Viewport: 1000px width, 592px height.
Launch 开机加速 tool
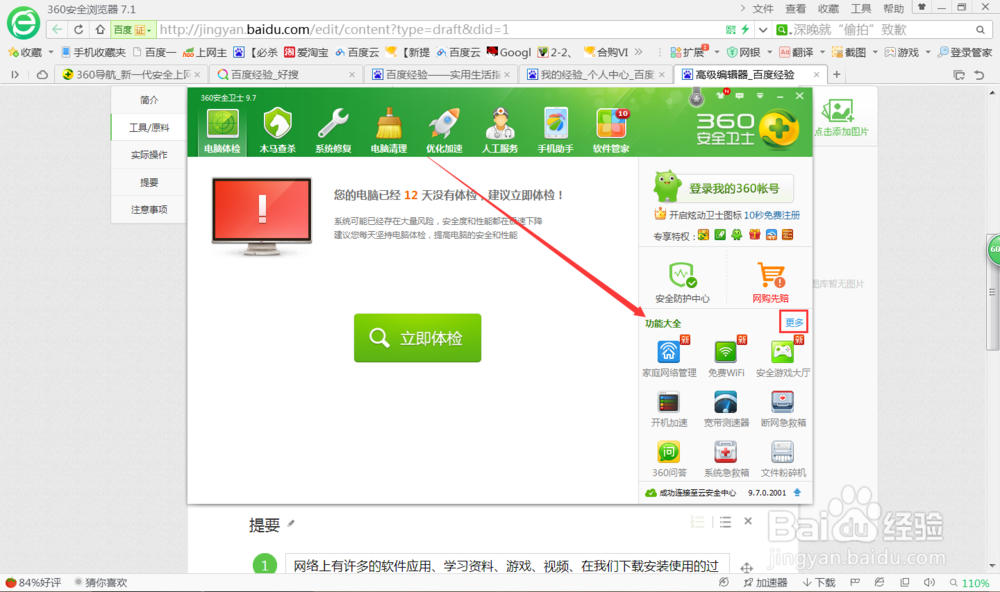tap(669, 409)
